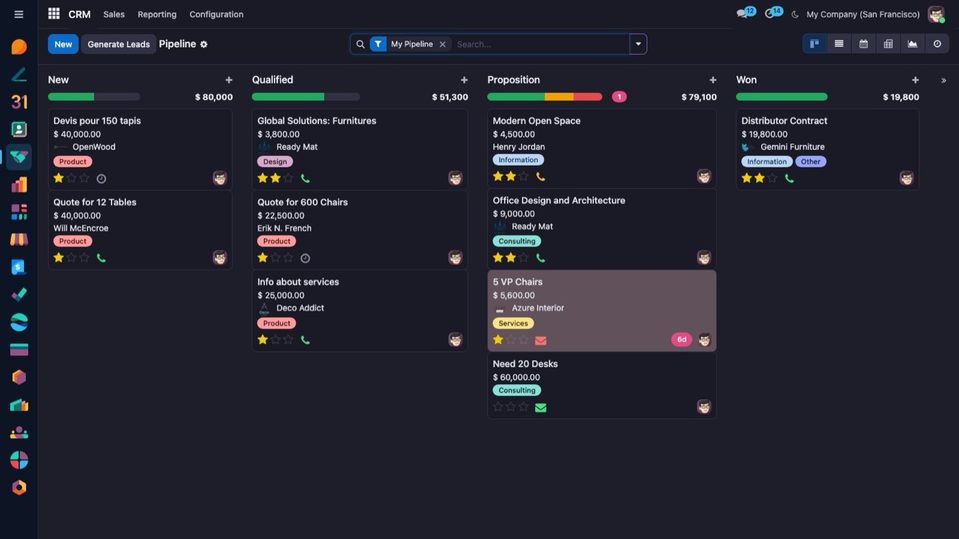Click Generate Leads button

pos(119,44)
